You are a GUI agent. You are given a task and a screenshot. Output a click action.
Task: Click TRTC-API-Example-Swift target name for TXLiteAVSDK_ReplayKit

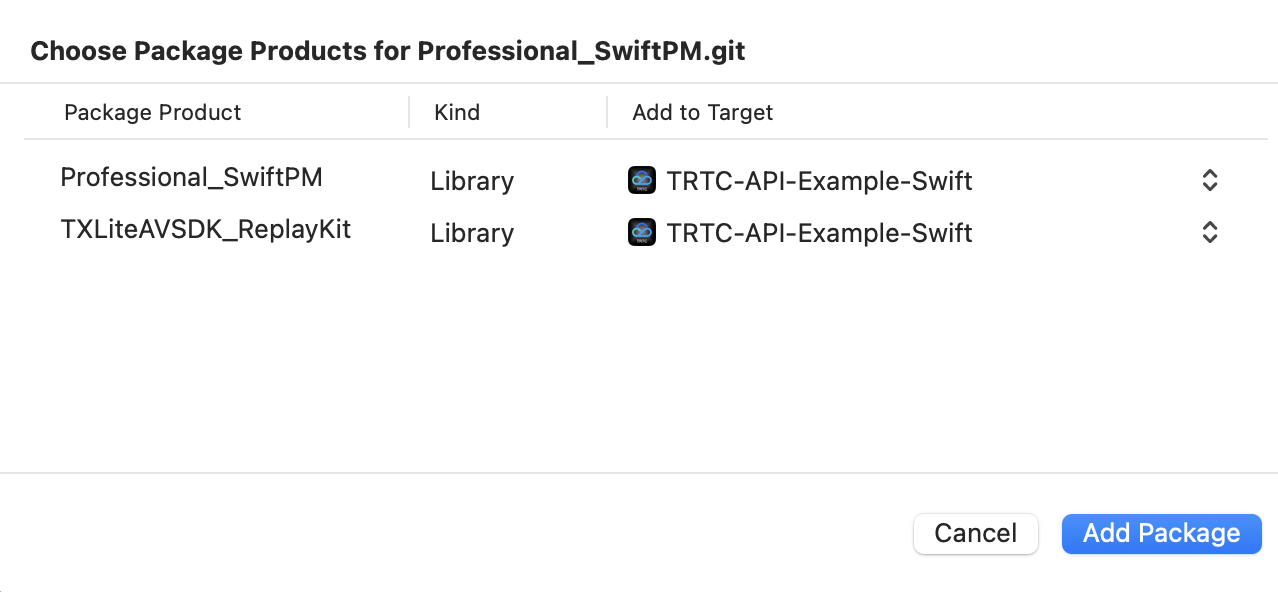click(x=819, y=233)
